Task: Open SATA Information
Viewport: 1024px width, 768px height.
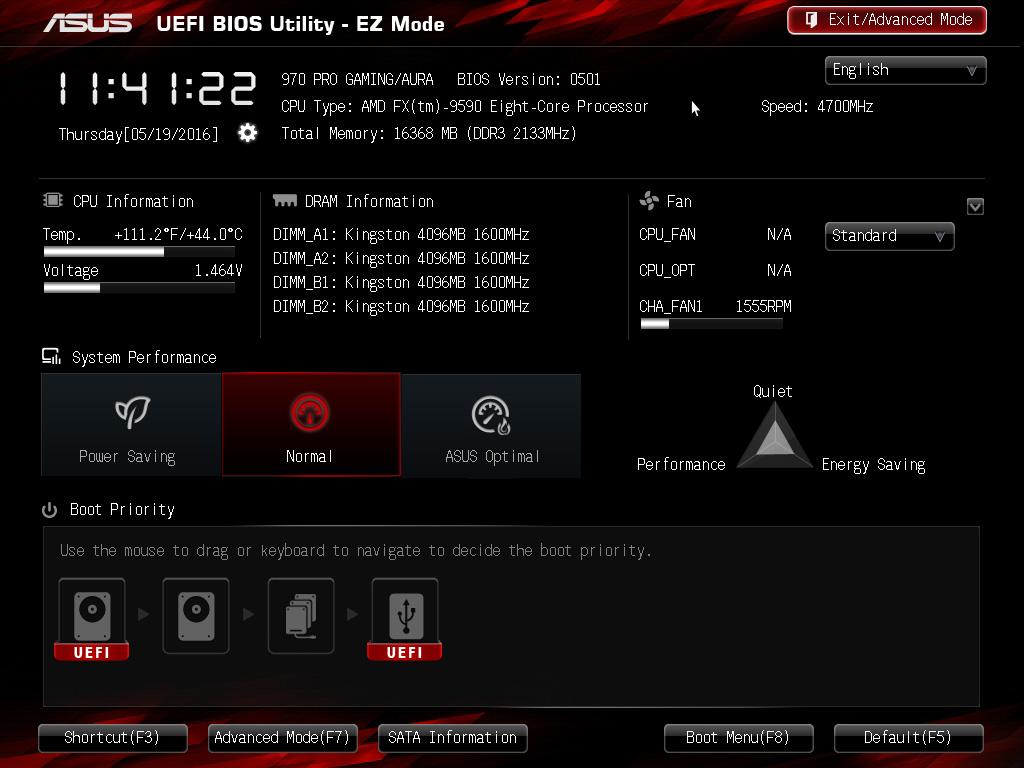Action: [x=453, y=738]
